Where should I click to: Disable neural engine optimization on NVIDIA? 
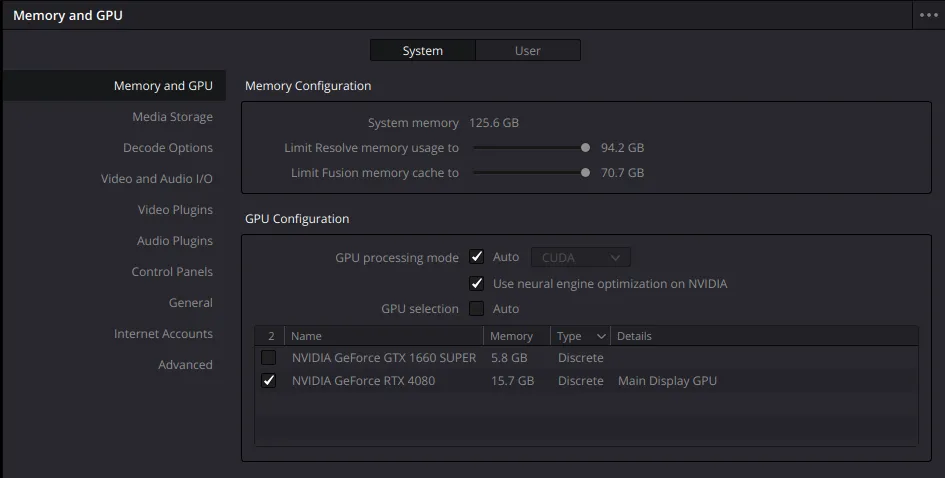coord(477,284)
